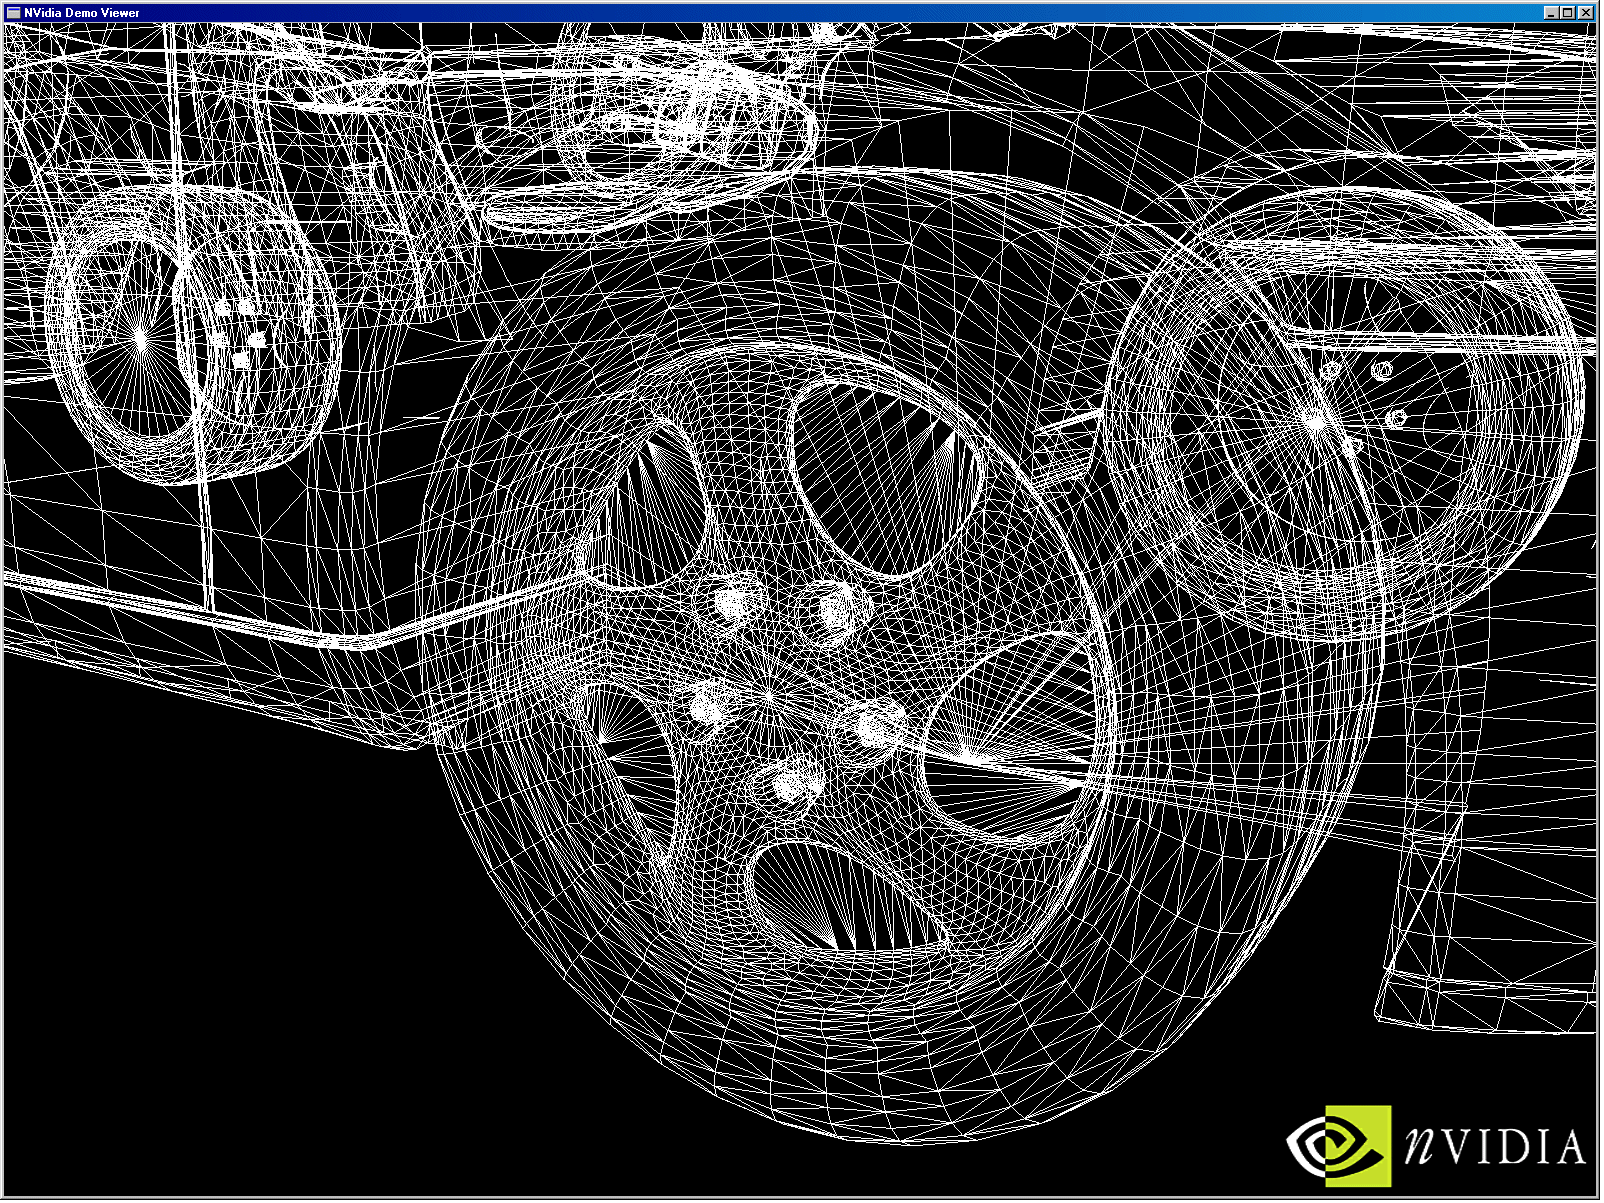Minimize the NVidia Demo Viewer window
The width and height of the screenshot is (1604, 1203).
pyautogui.click(x=1551, y=13)
